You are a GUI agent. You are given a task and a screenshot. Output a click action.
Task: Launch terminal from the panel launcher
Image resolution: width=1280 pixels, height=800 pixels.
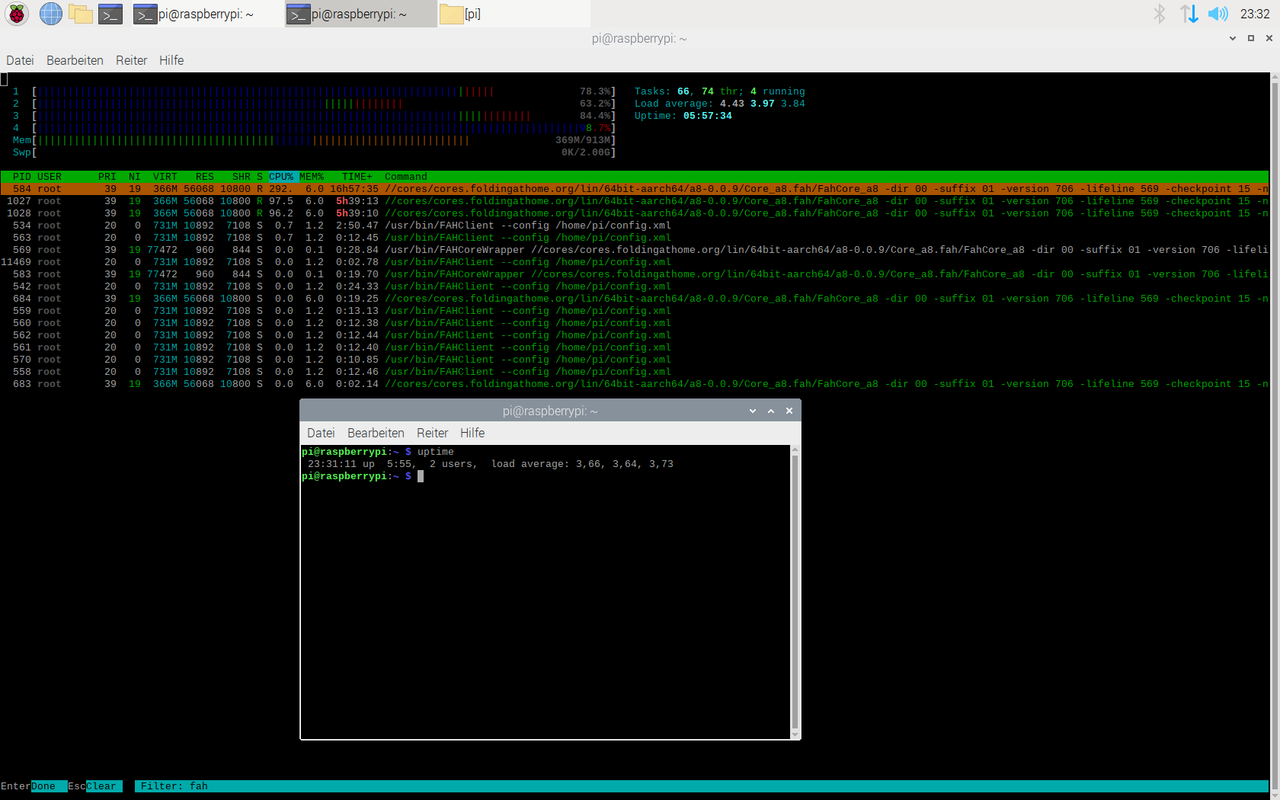(110, 14)
